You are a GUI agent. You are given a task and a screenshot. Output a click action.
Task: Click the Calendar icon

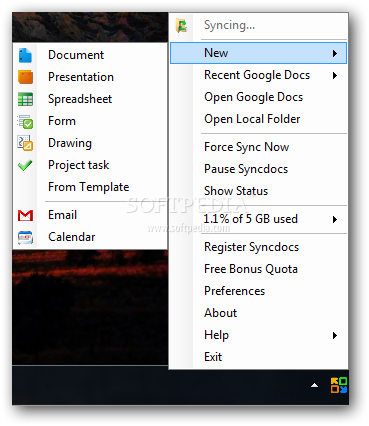(25, 237)
